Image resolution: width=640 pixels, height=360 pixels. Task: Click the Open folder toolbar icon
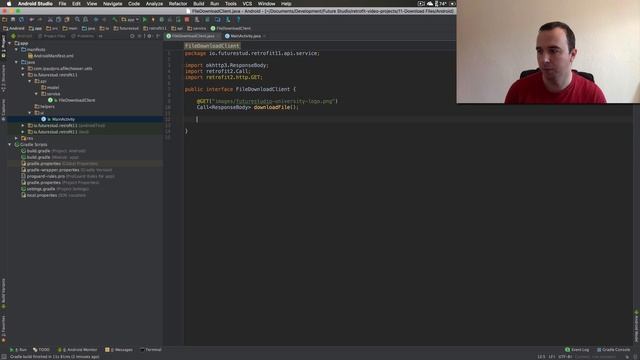(x=4, y=20)
